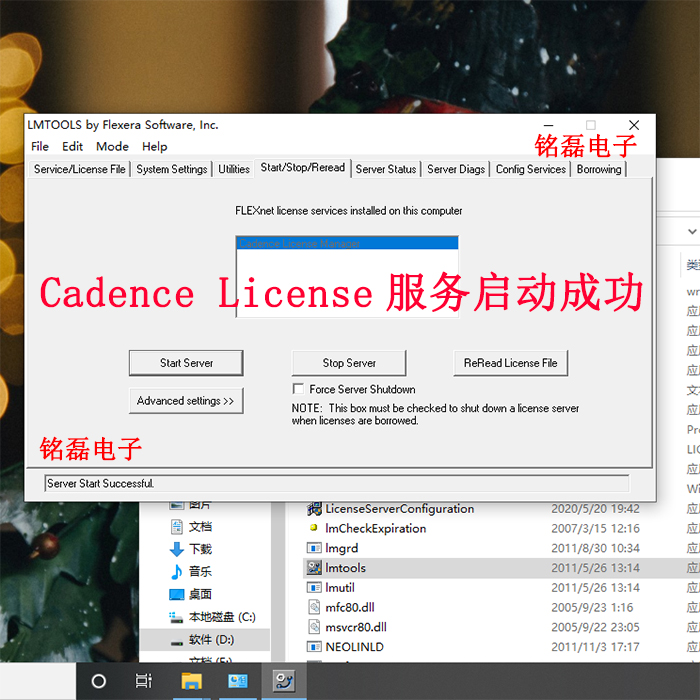Click lmgrd date 2011/8/30 10:34
Screen dimensions: 700x700
pos(595,548)
